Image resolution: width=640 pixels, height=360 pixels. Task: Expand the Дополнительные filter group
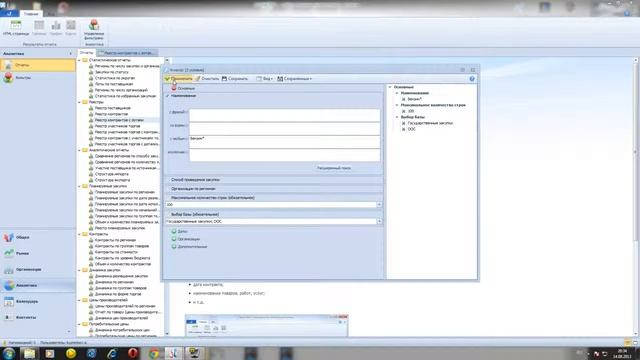[174, 247]
